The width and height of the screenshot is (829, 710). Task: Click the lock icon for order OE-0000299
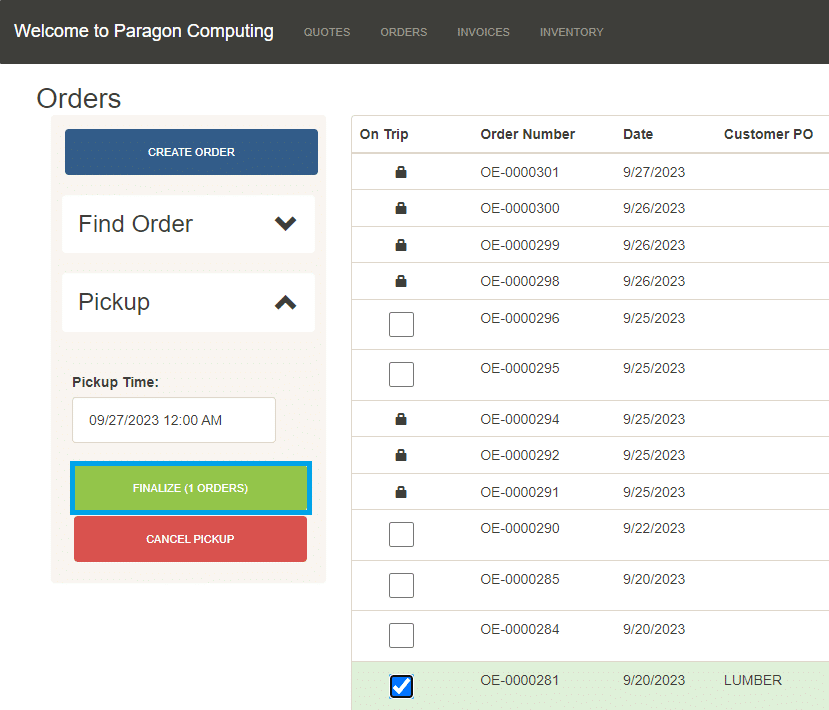pos(401,245)
